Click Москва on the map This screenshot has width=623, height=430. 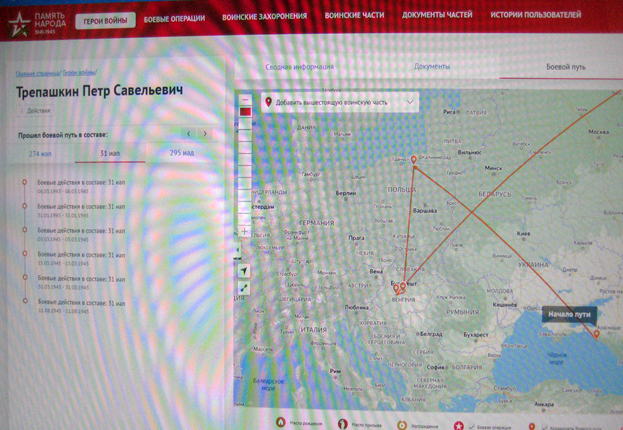click(599, 132)
